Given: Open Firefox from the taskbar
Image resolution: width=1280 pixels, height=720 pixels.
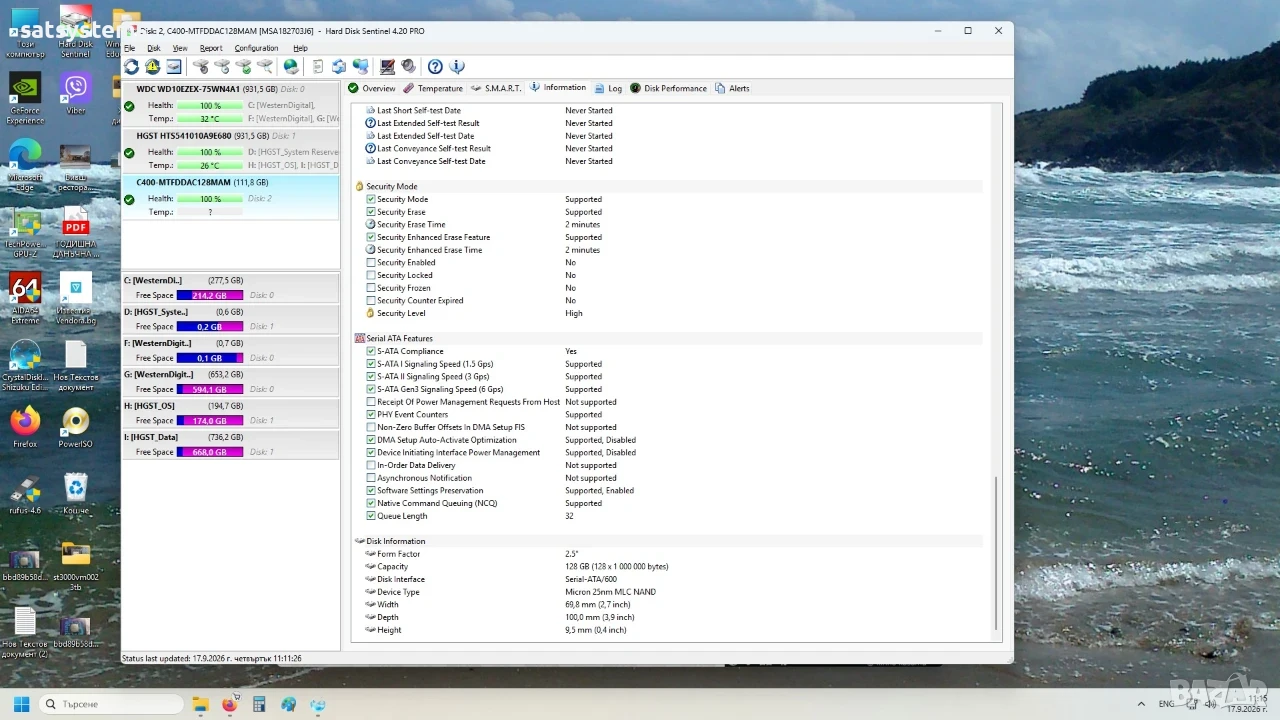Looking at the screenshot, I should 229,704.
